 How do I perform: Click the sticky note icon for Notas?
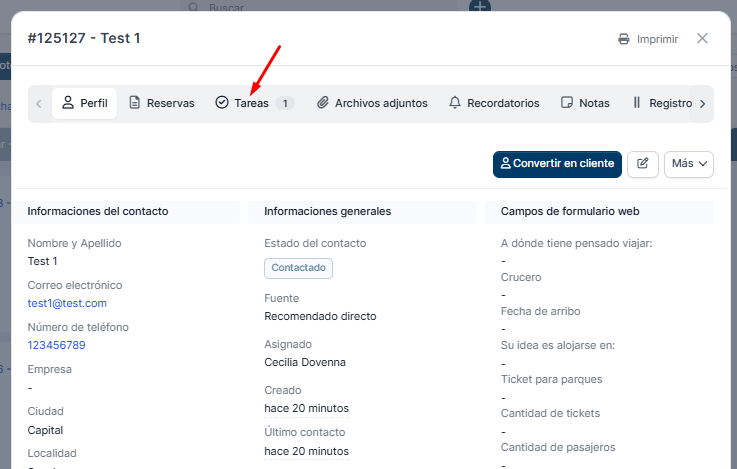pyautogui.click(x=567, y=103)
